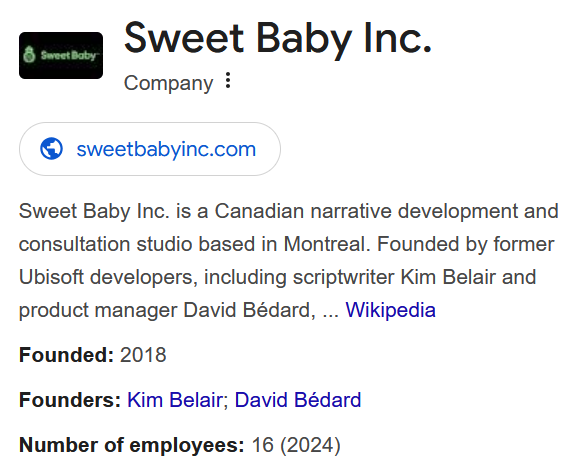This screenshot has width=571, height=466.
Task: Click the word Ubisoft in description
Action: tap(51, 277)
